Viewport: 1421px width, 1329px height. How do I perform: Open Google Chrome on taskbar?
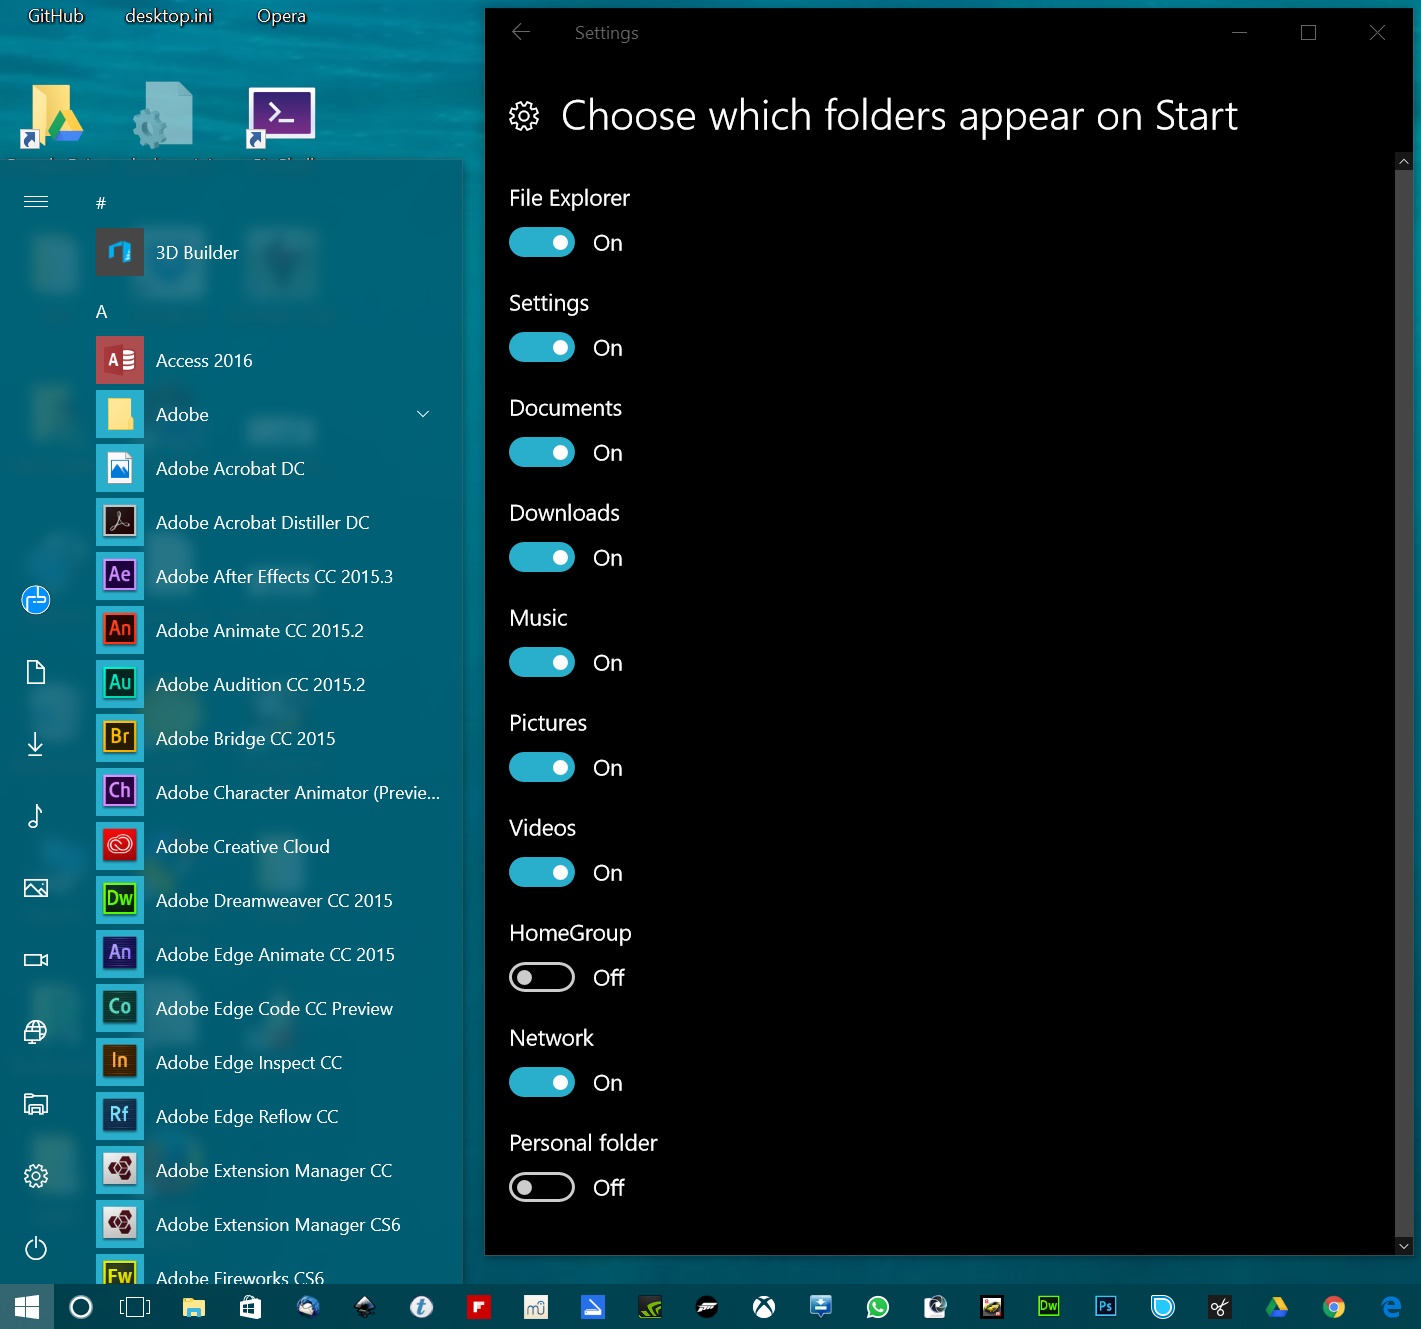coord(1334,1307)
